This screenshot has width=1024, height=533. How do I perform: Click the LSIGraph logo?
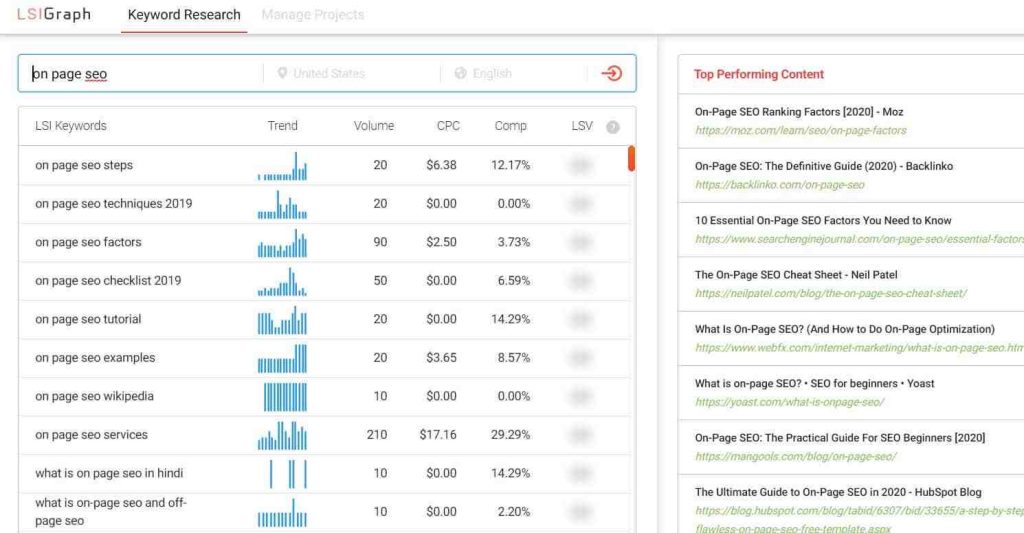[54, 14]
